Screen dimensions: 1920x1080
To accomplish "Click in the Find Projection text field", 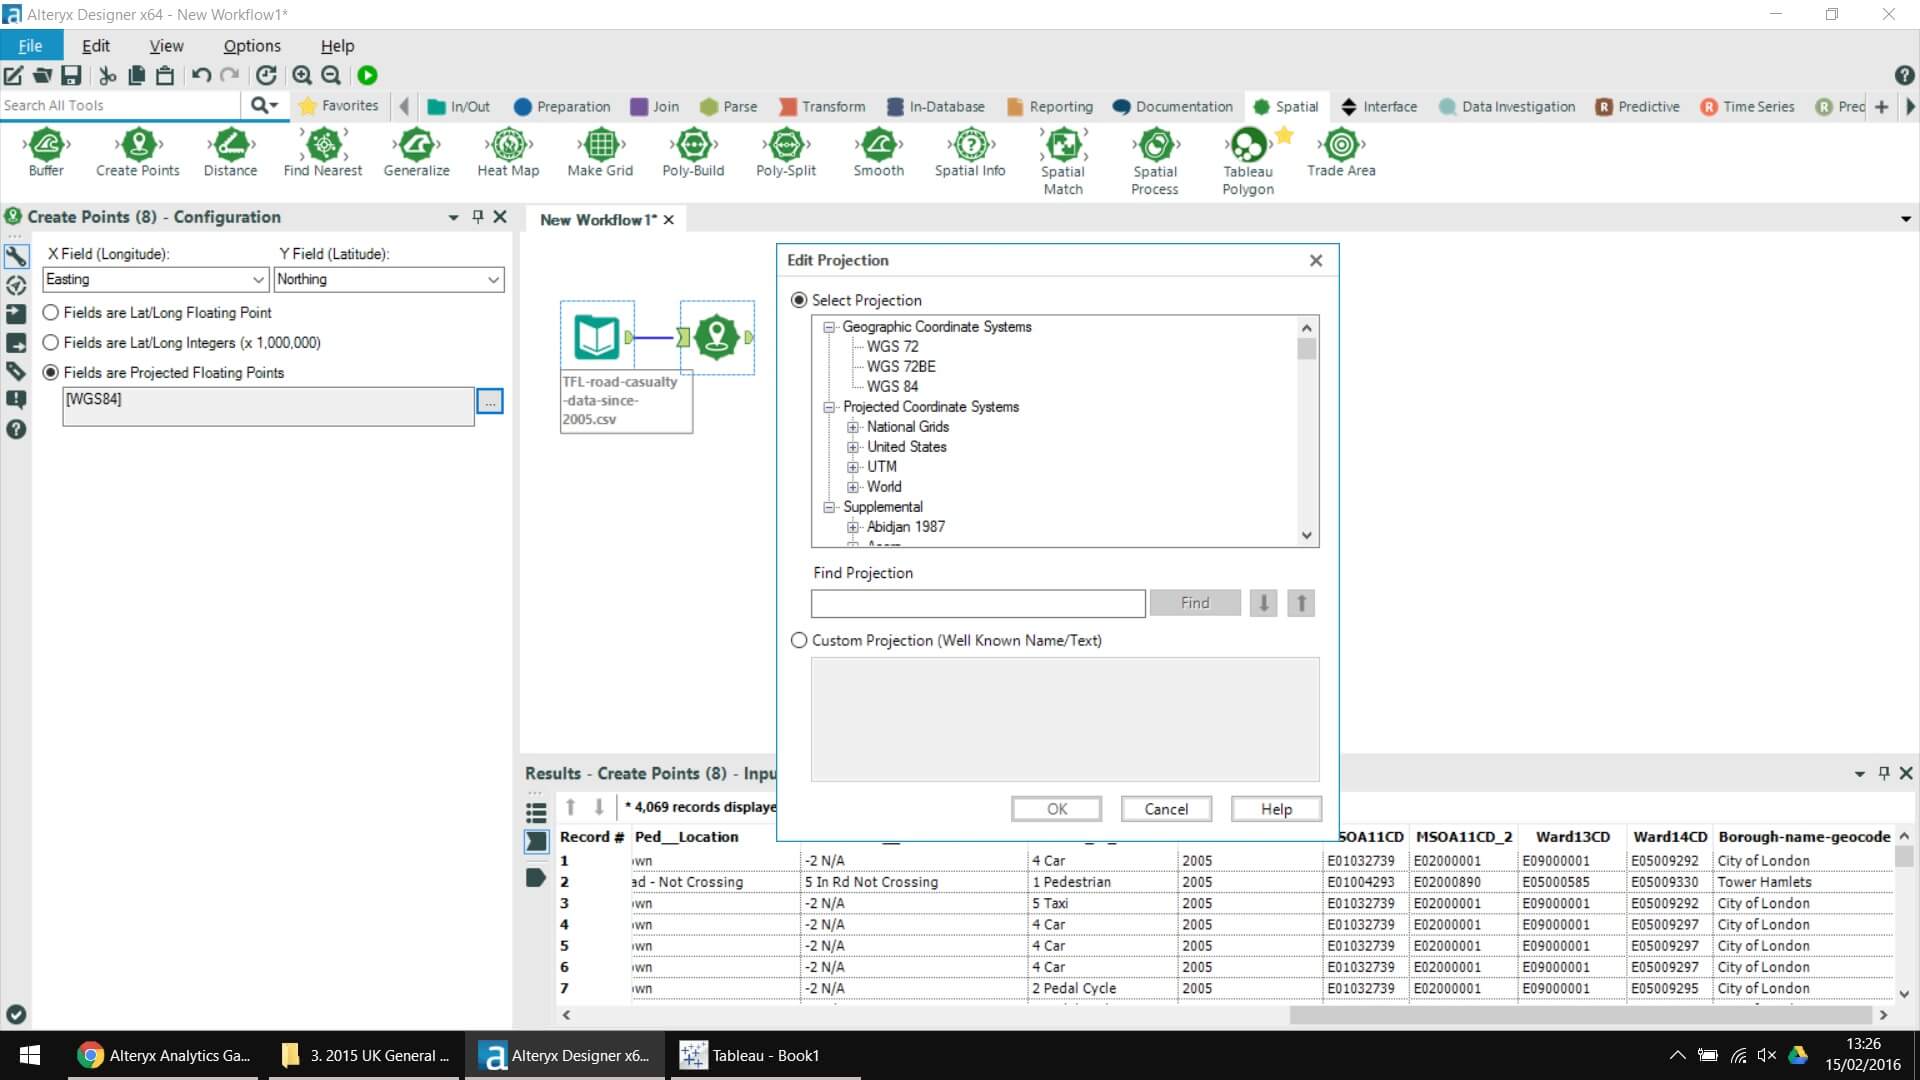I will (x=977, y=604).
